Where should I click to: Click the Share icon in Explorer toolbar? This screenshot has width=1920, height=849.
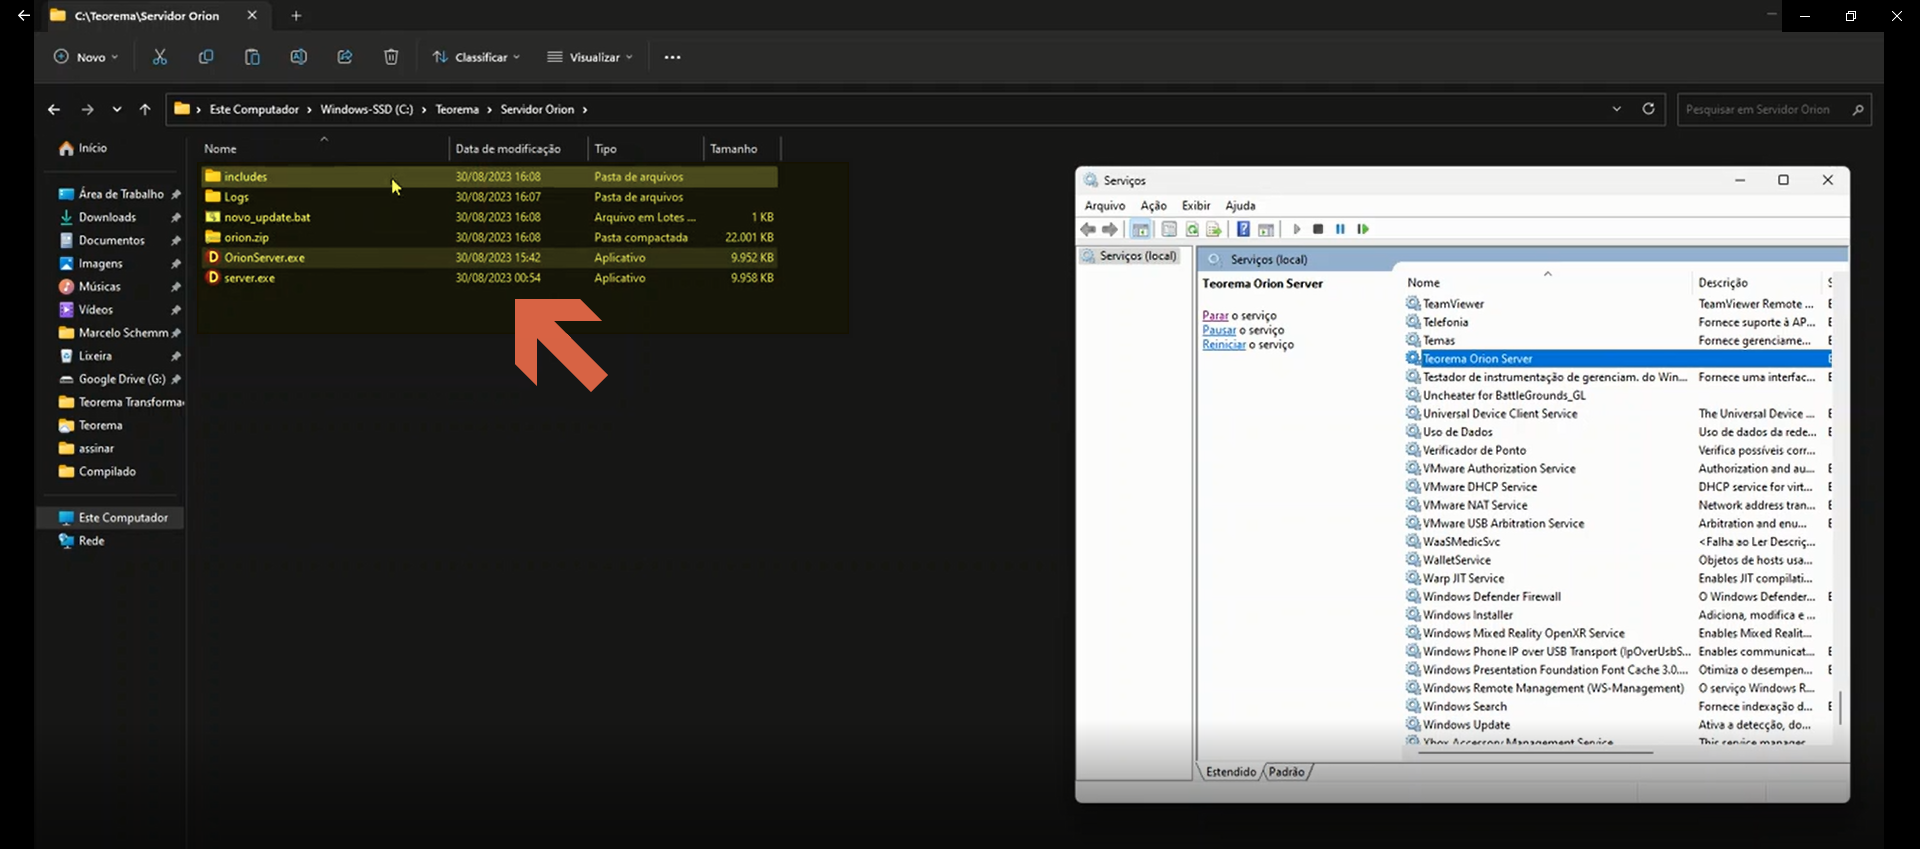pyautogui.click(x=345, y=57)
